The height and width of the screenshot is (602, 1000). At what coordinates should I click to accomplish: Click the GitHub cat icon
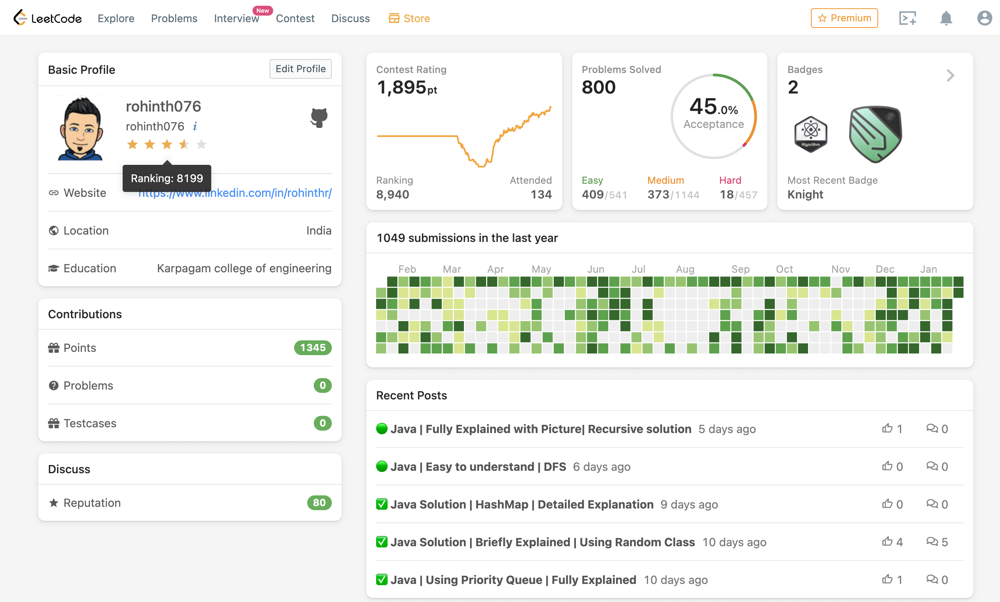coord(319,117)
